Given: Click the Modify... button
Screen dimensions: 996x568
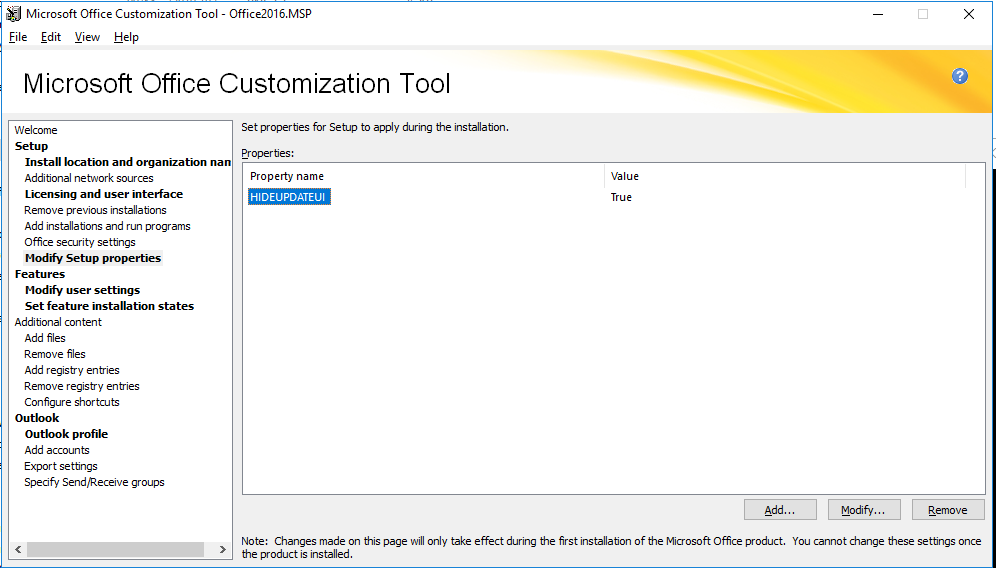Looking at the screenshot, I should tap(864, 510).
